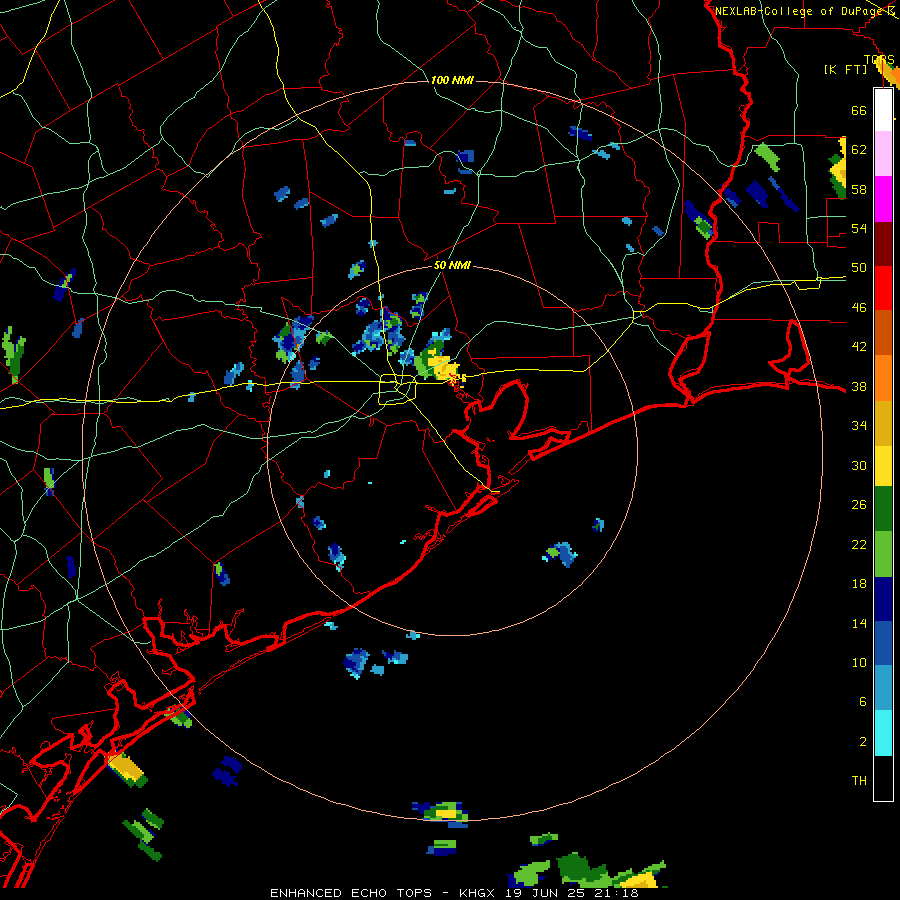Click the "19 JUN 25 21:18" timestamp
The width and height of the screenshot is (900, 900).
(x=572, y=893)
